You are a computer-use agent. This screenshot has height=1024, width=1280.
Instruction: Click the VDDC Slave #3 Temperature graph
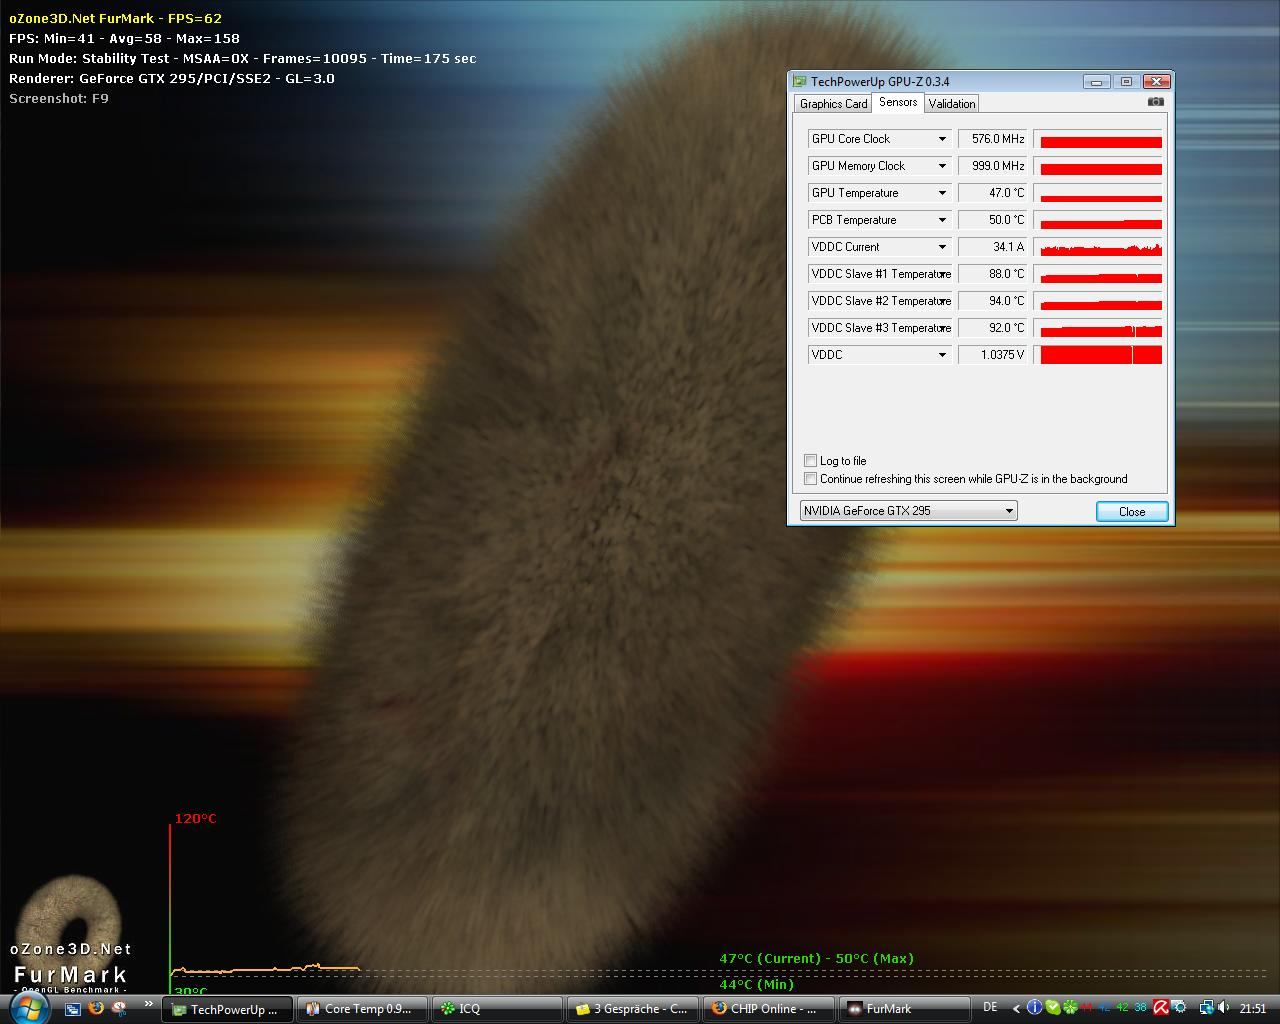(x=1100, y=328)
